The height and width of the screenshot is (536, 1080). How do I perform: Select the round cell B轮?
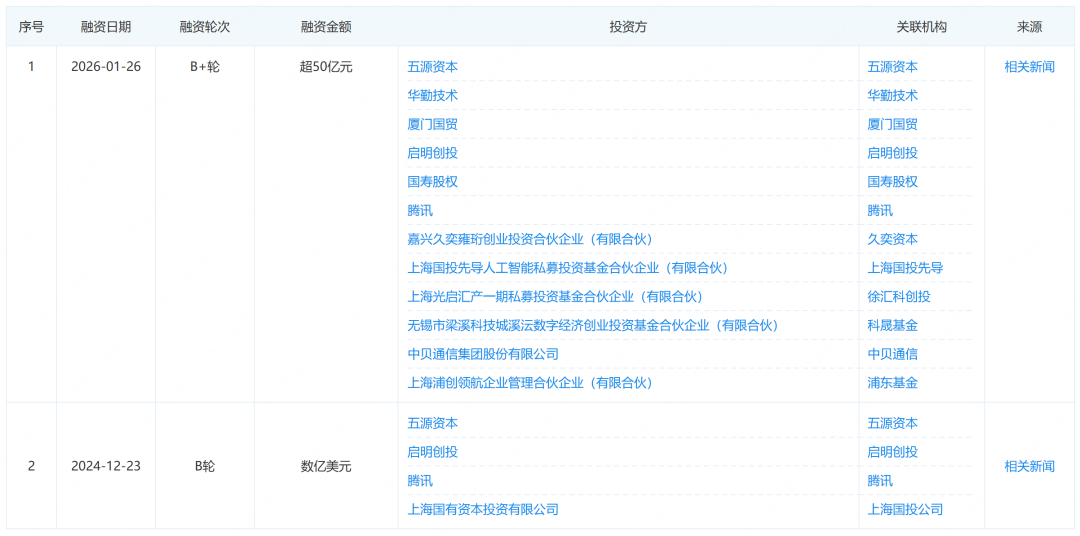click(205, 466)
